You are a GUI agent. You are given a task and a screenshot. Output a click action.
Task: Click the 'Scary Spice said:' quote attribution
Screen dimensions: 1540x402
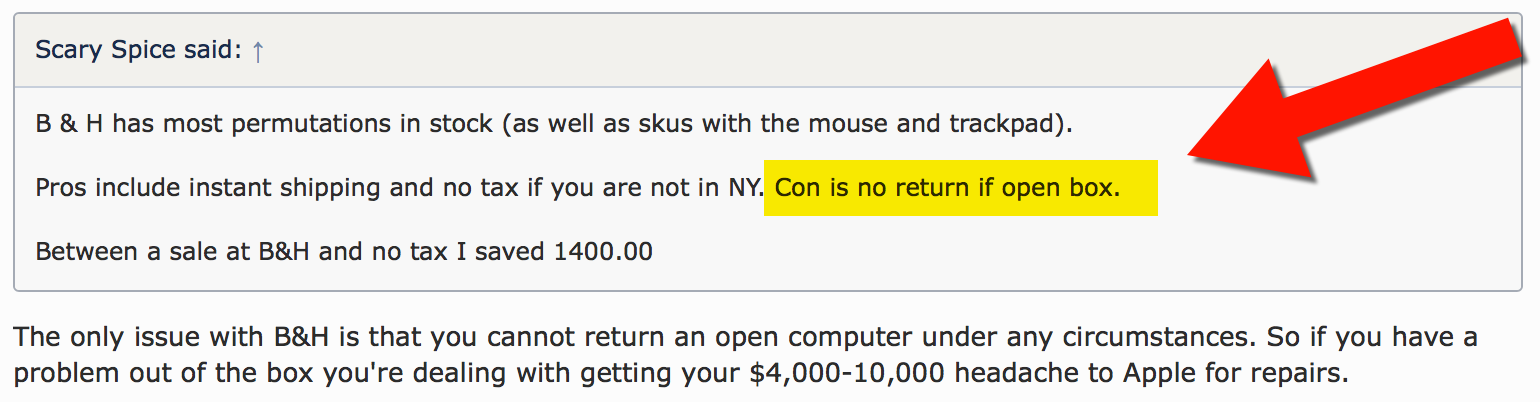click(139, 50)
